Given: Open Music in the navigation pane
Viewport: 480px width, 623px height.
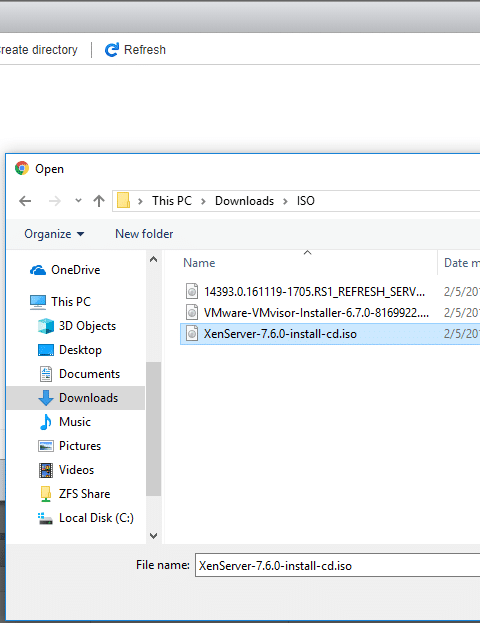Looking at the screenshot, I should 75,422.
